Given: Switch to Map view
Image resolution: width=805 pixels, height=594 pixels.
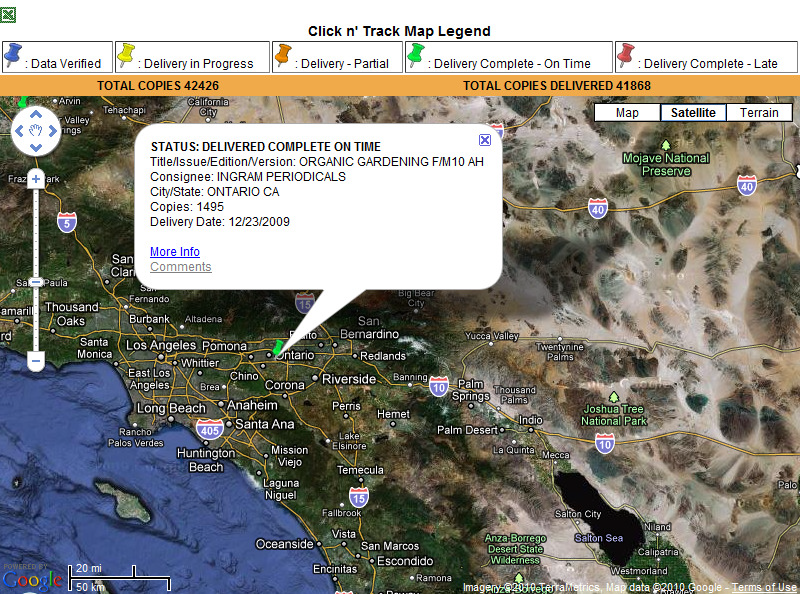Looking at the screenshot, I should [x=627, y=112].
